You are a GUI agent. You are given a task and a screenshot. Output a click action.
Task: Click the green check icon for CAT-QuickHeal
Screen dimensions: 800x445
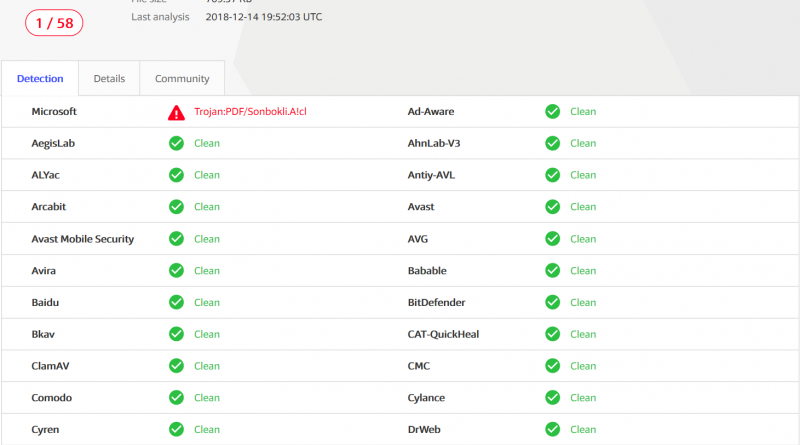[x=553, y=334]
